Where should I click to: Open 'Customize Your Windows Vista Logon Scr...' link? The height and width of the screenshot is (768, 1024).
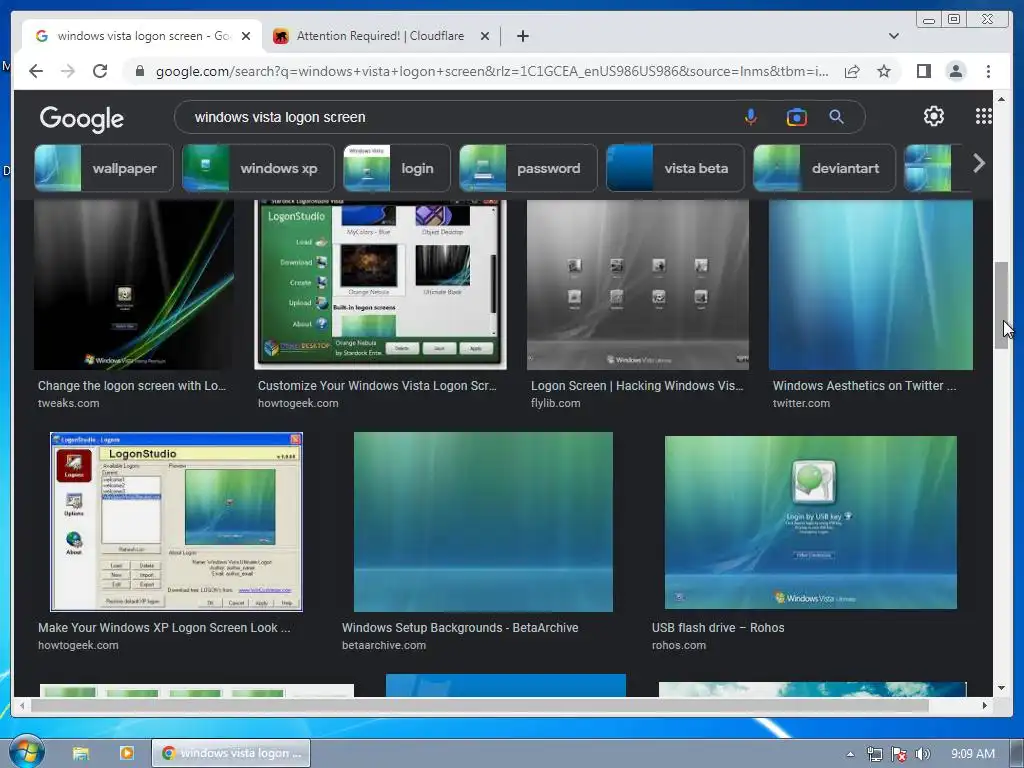pos(377,386)
